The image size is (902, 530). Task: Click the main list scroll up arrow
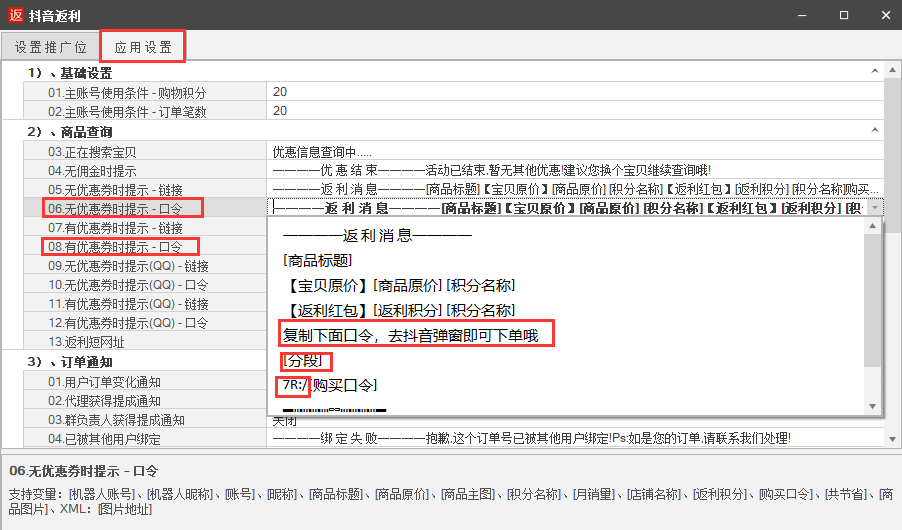click(892, 70)
